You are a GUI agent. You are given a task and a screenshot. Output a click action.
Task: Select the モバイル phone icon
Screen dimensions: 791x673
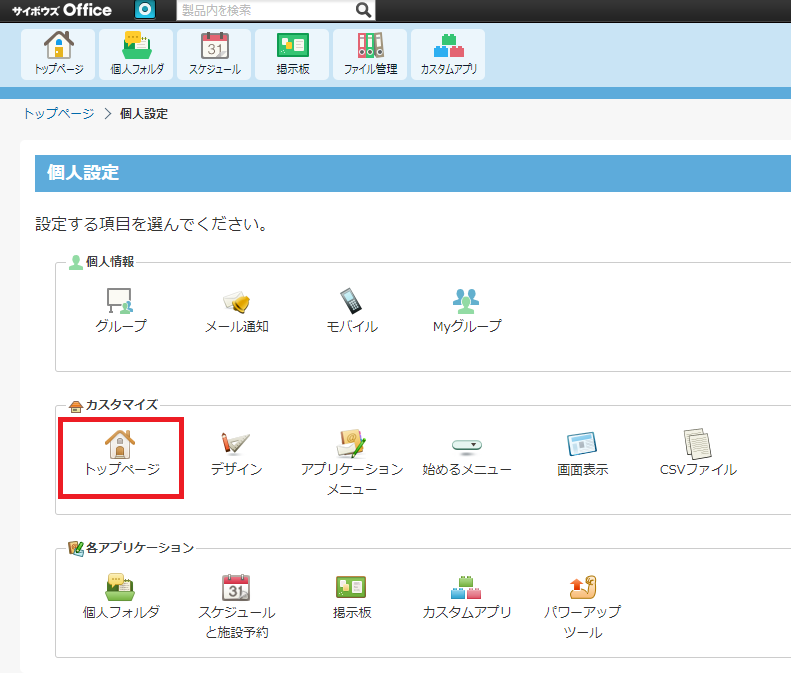tap(352, 301)
